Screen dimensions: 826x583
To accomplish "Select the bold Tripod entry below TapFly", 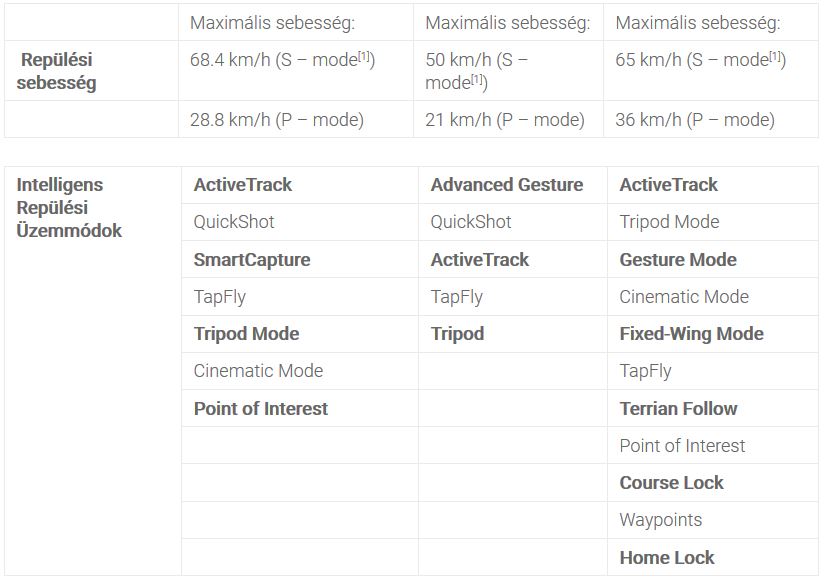I will (457, 334).
